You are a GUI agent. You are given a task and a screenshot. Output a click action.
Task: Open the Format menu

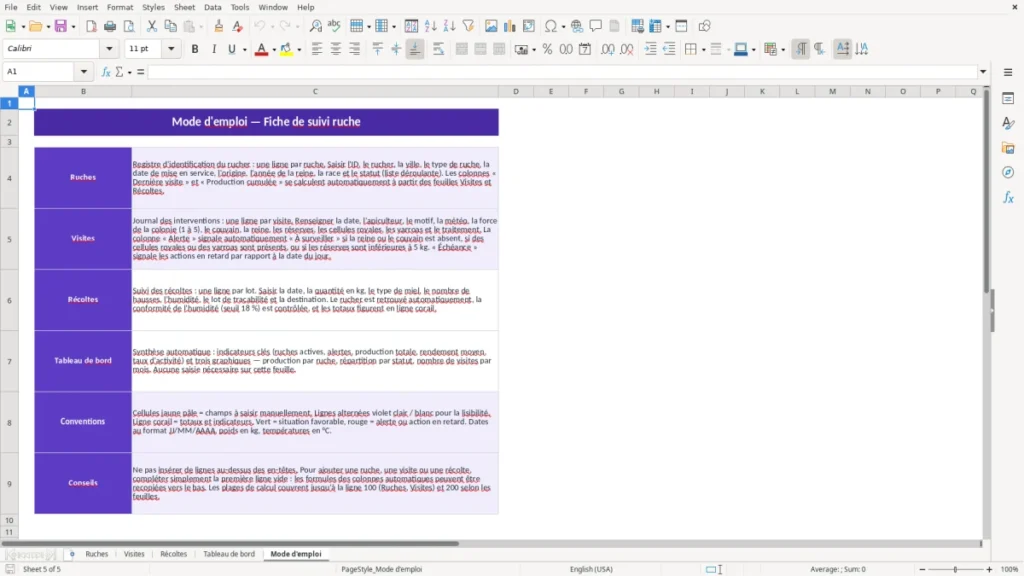120,7
